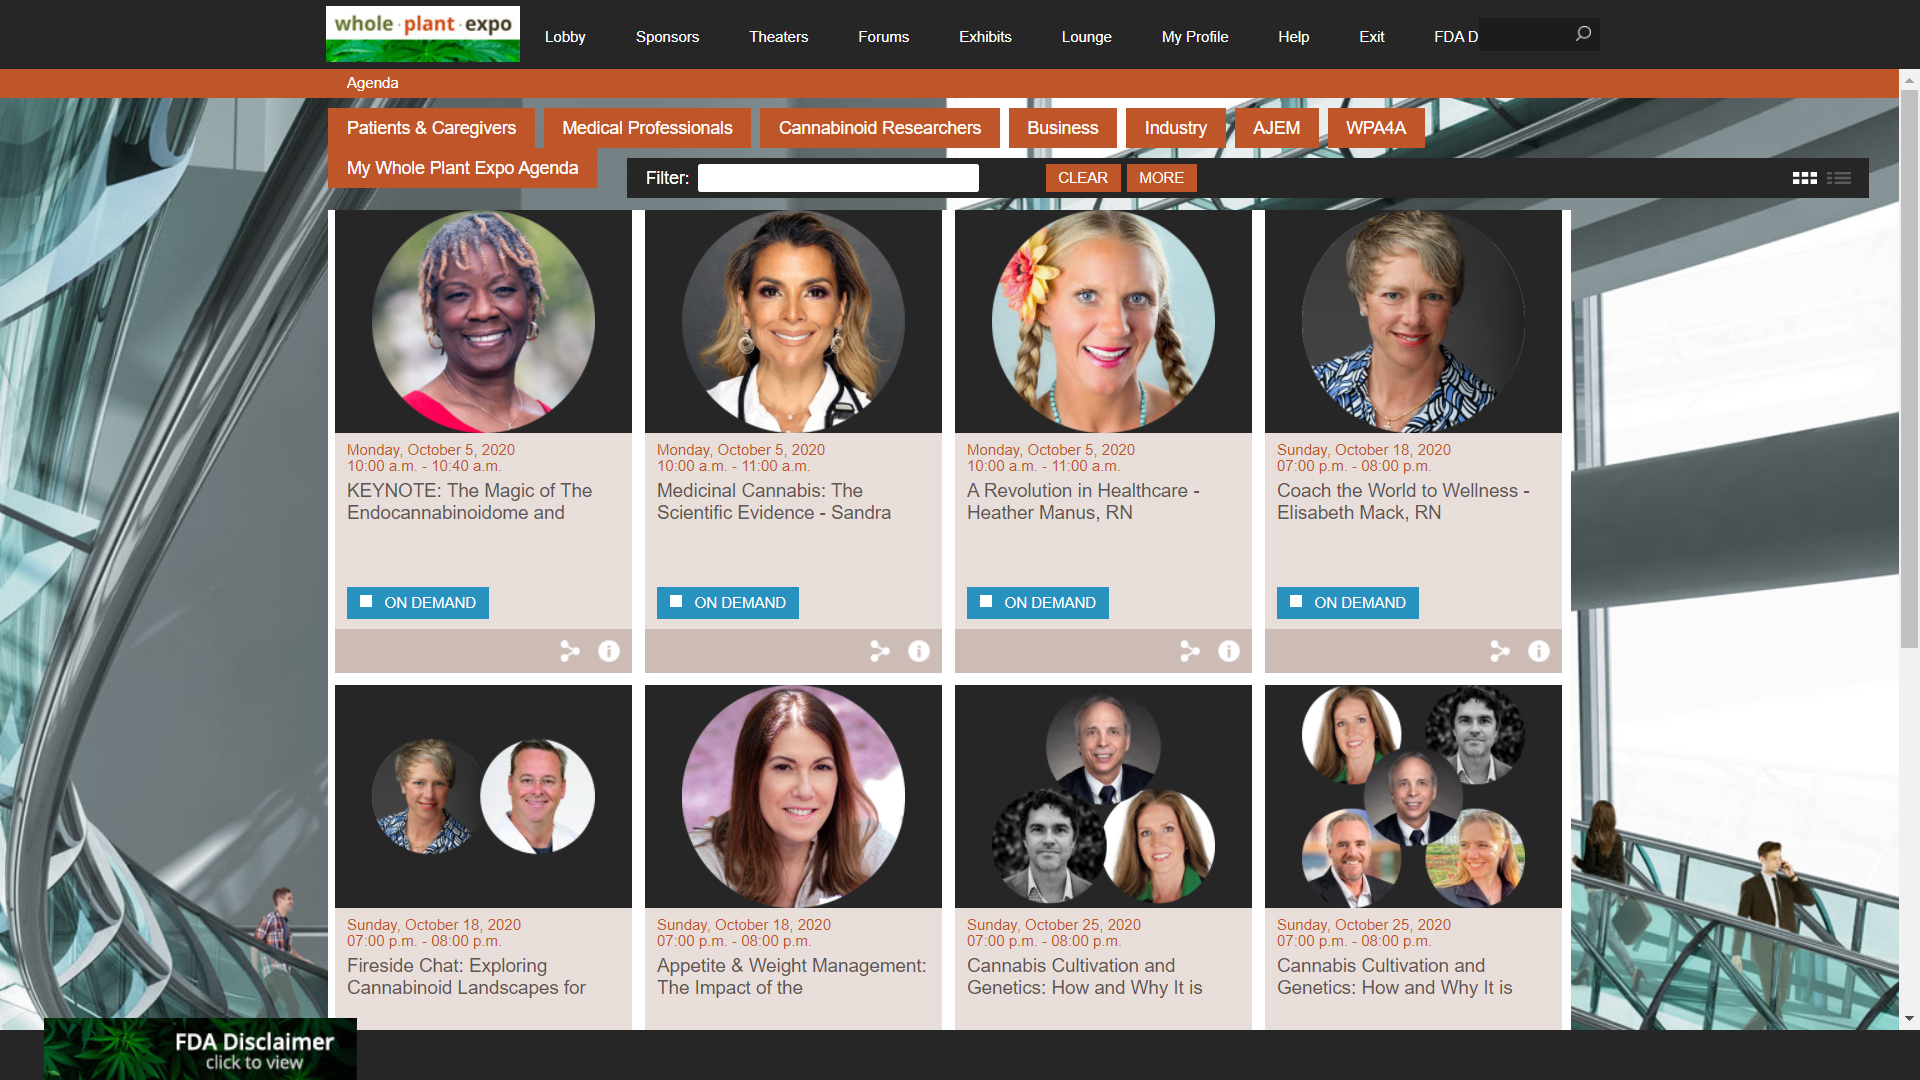Viewport: 1920px width, 1080px height.
Task: Tick ON DEMAND checkbox for KEYNOTE session
Action: pos(366,602)
